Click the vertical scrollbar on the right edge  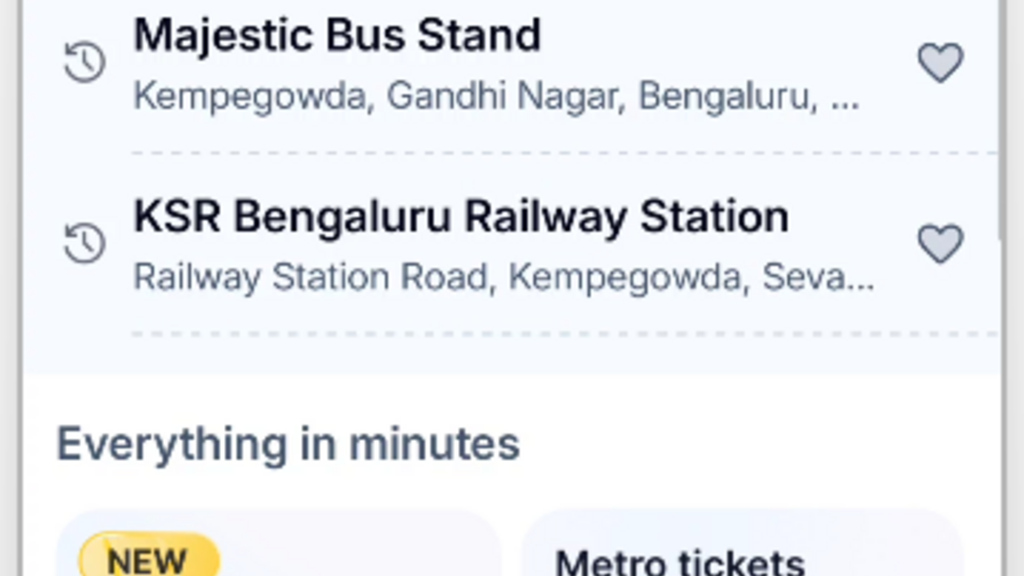tap(1001, 120)
